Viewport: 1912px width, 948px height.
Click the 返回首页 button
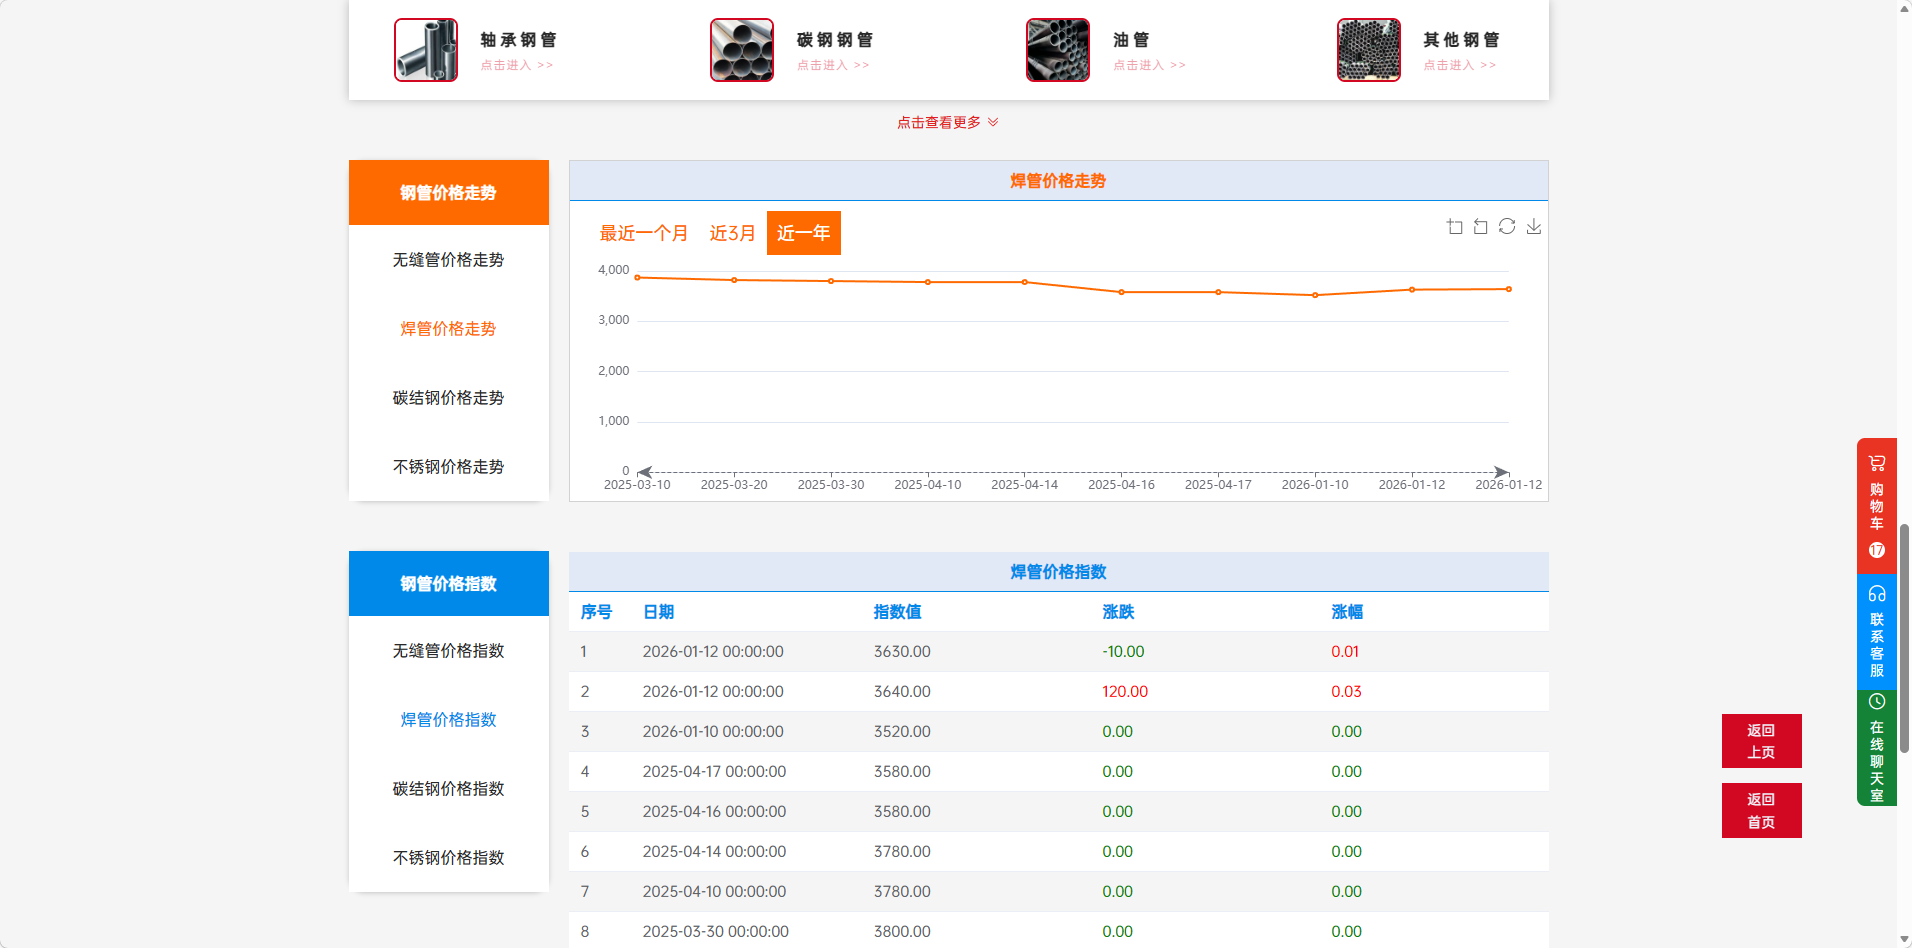(x=1761, y=810)
